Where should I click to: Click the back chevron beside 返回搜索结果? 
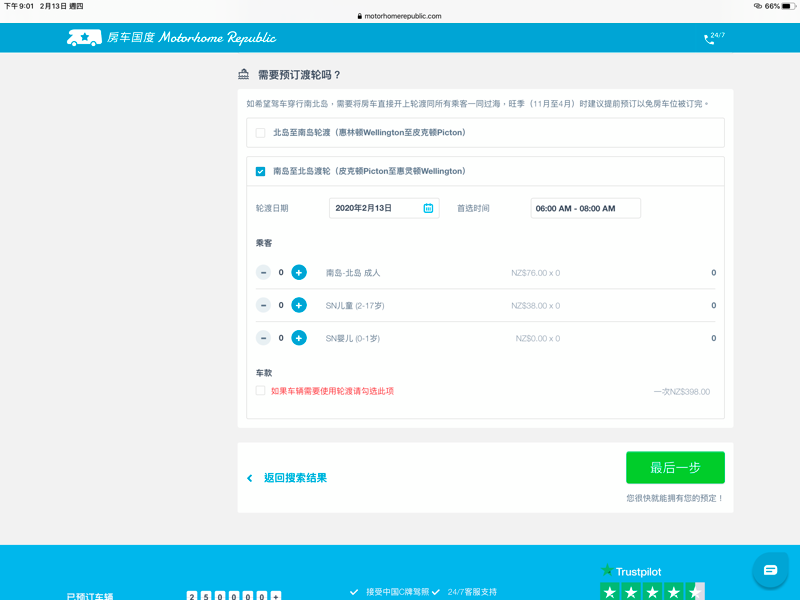(x=250, y=478)
